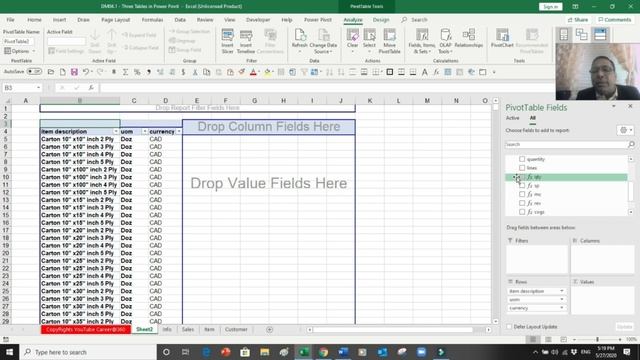This screenshot has height=360, width=640.
Task: Click the zoom slider in status bar
Action: [597, 340]
